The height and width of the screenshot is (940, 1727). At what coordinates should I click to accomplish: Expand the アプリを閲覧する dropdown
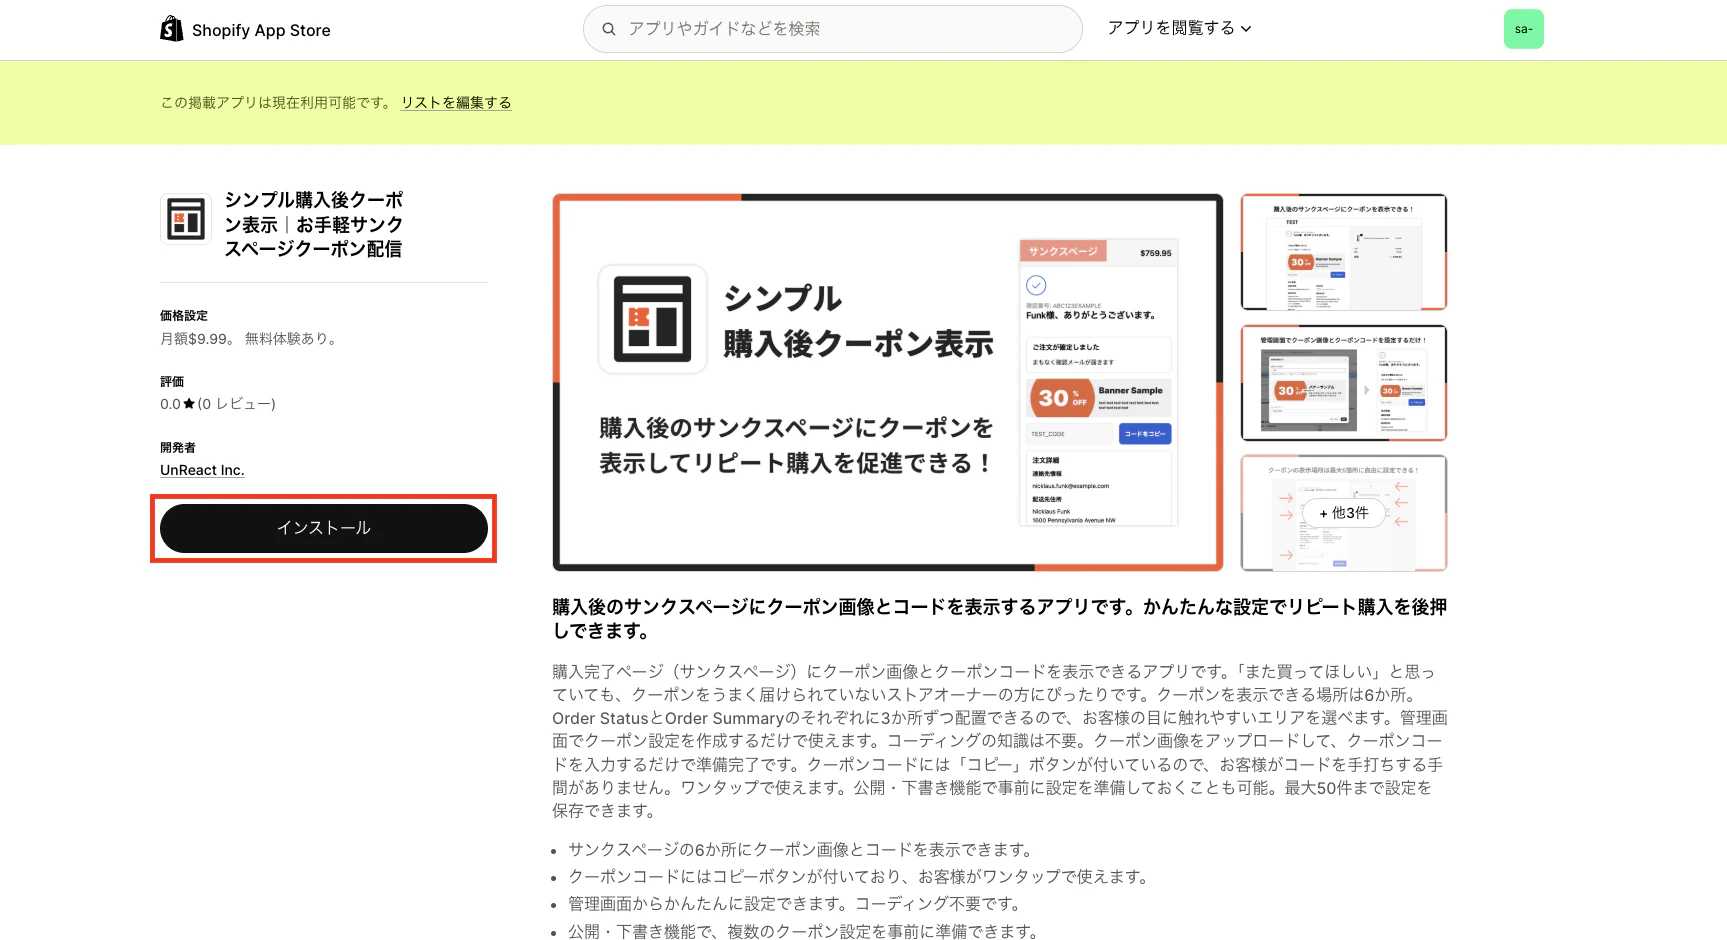[1179, 28]
